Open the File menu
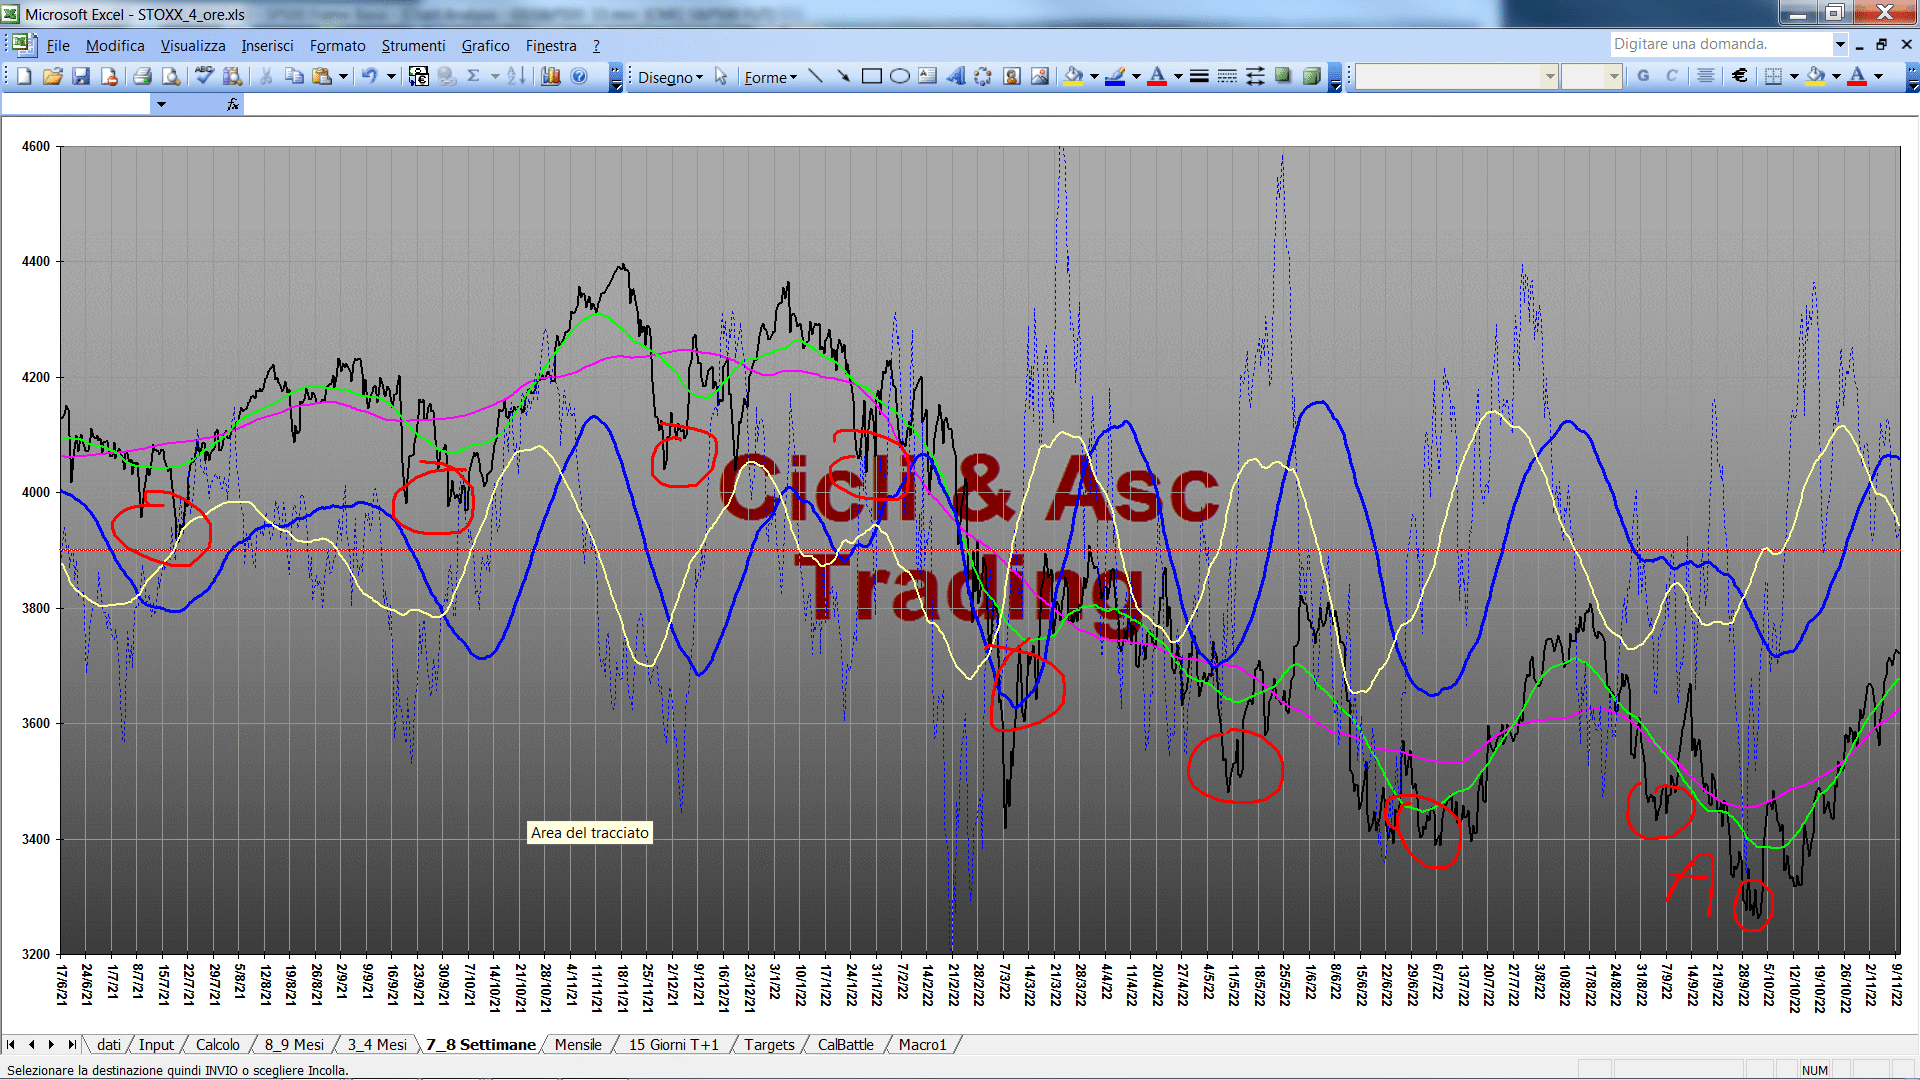The height and width of the screenshot is (1080, 1920). tap(58, 46)
